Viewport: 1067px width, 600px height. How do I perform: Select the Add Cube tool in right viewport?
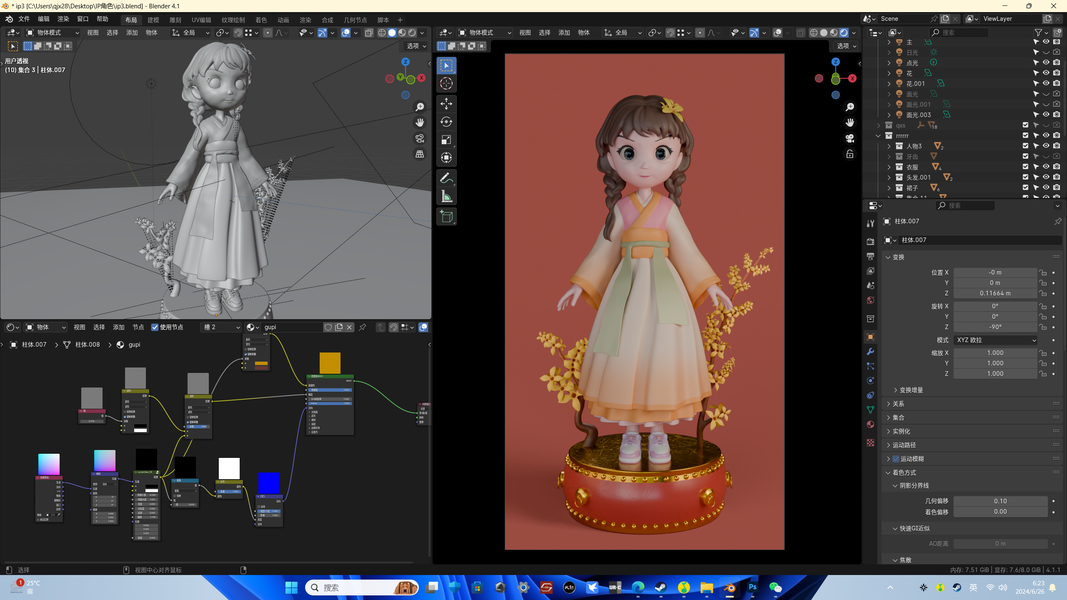[446, 217]
